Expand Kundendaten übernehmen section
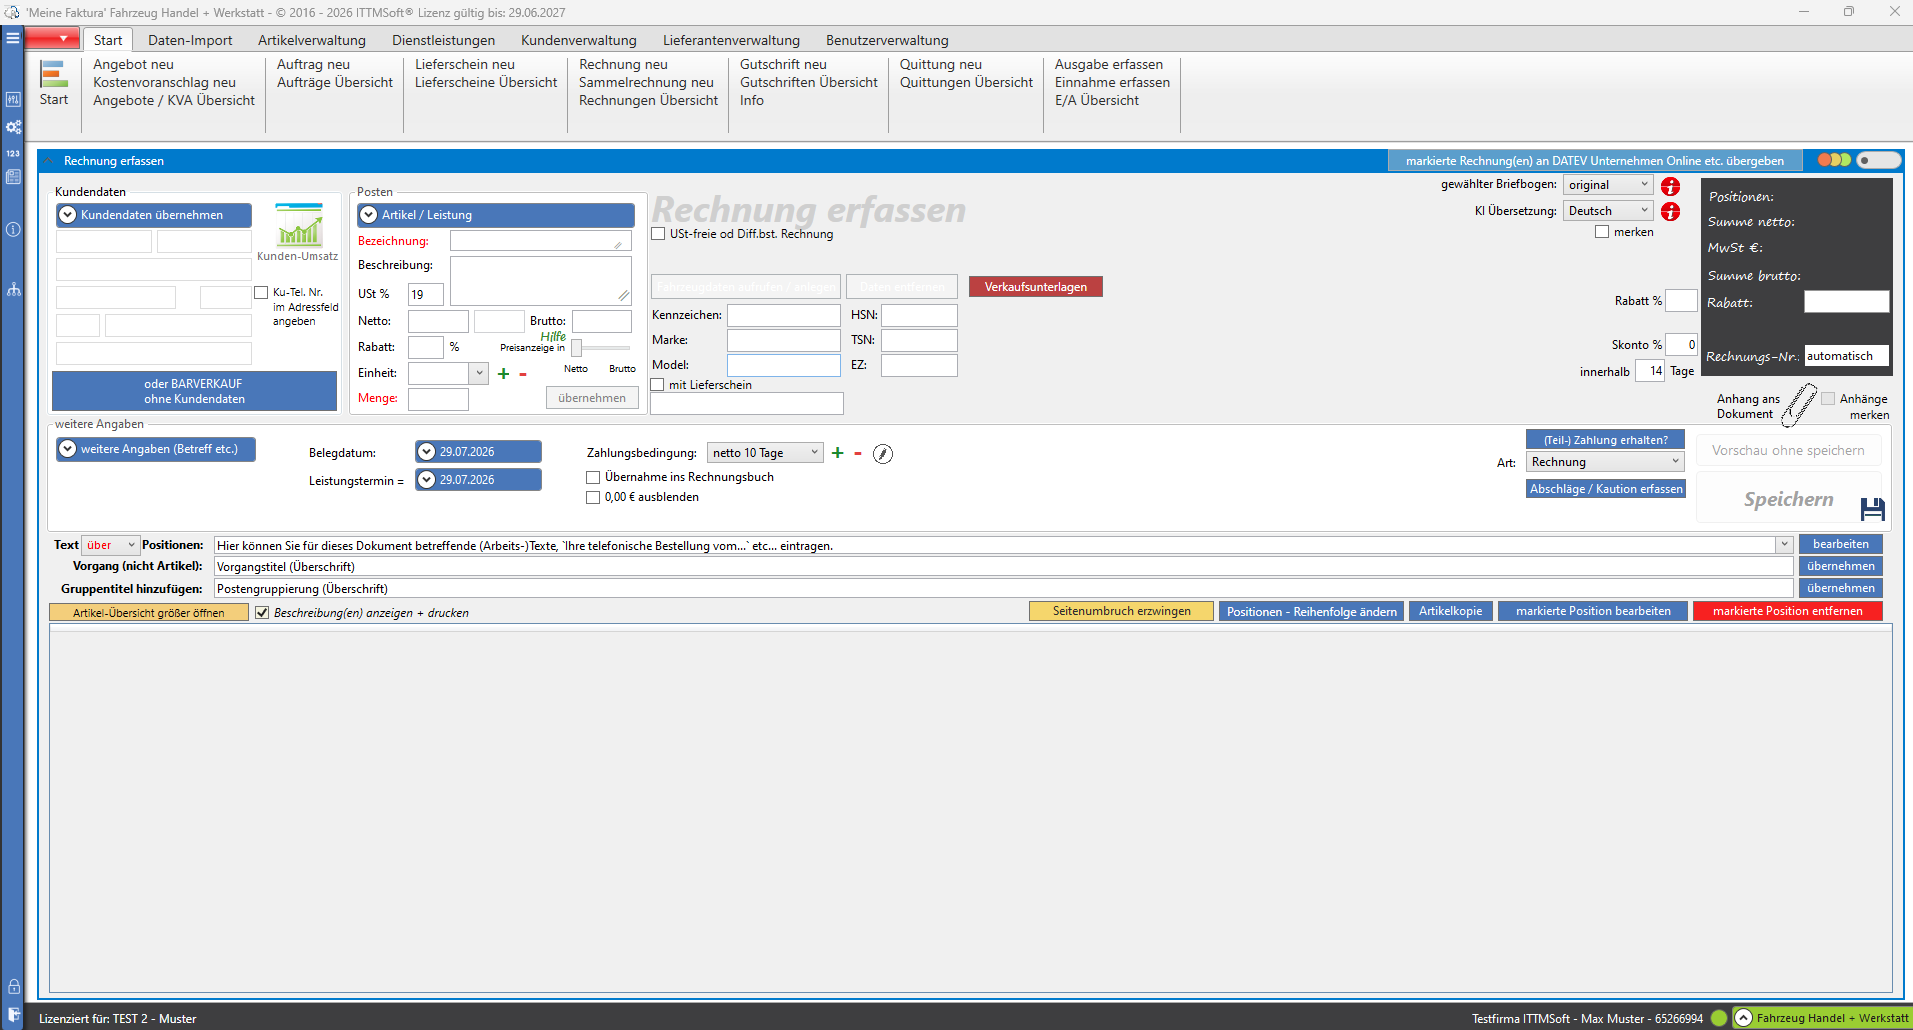Screen dimensions: 1913x1030 click(154, 215)
